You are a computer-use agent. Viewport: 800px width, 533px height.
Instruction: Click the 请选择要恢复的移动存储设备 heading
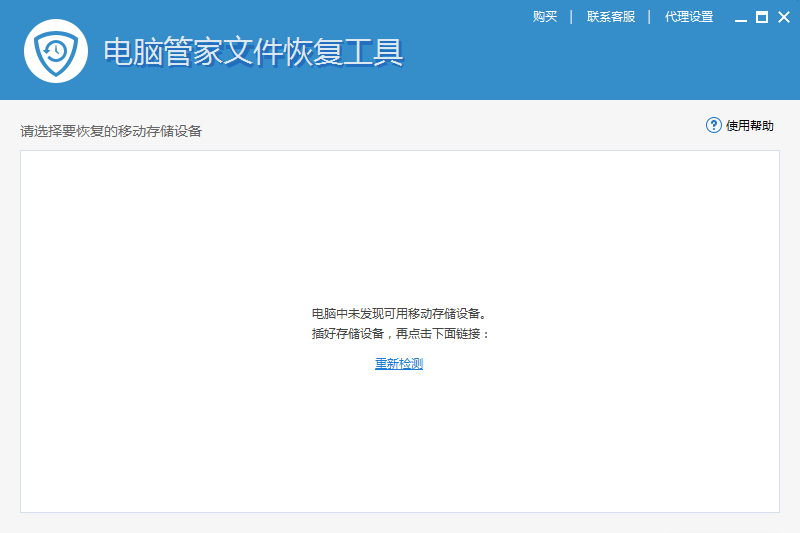(111, 131)
